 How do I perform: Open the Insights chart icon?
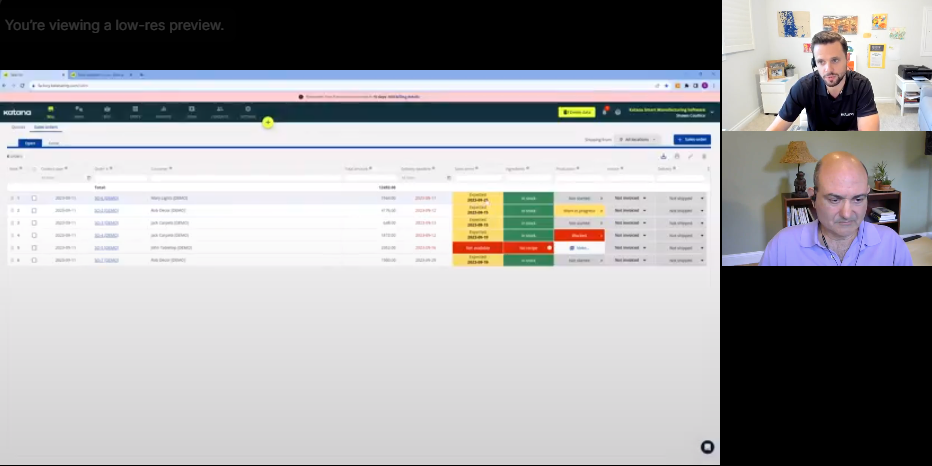click(x=163, y=112)
